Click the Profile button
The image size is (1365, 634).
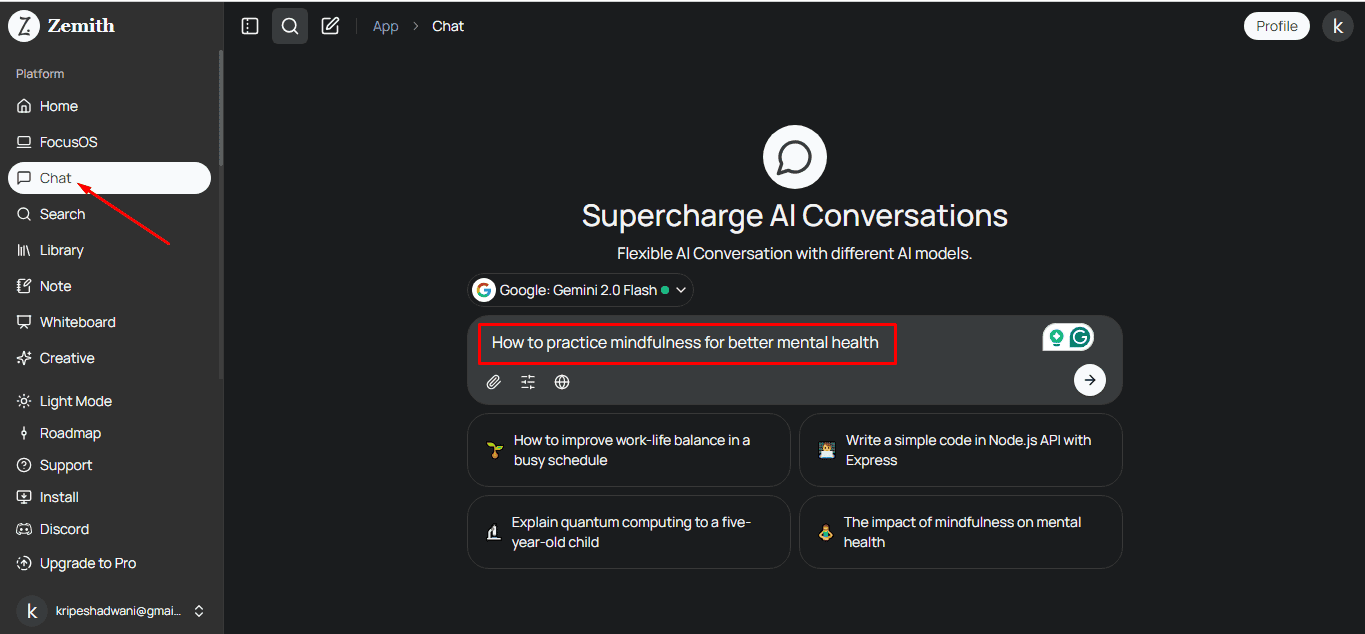[x=1276, y=26]
